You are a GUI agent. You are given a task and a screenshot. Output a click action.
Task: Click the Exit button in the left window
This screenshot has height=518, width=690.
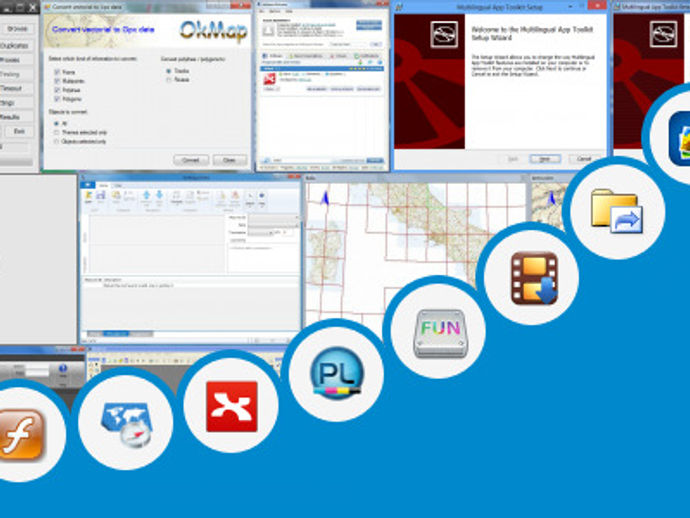point(19,131)
